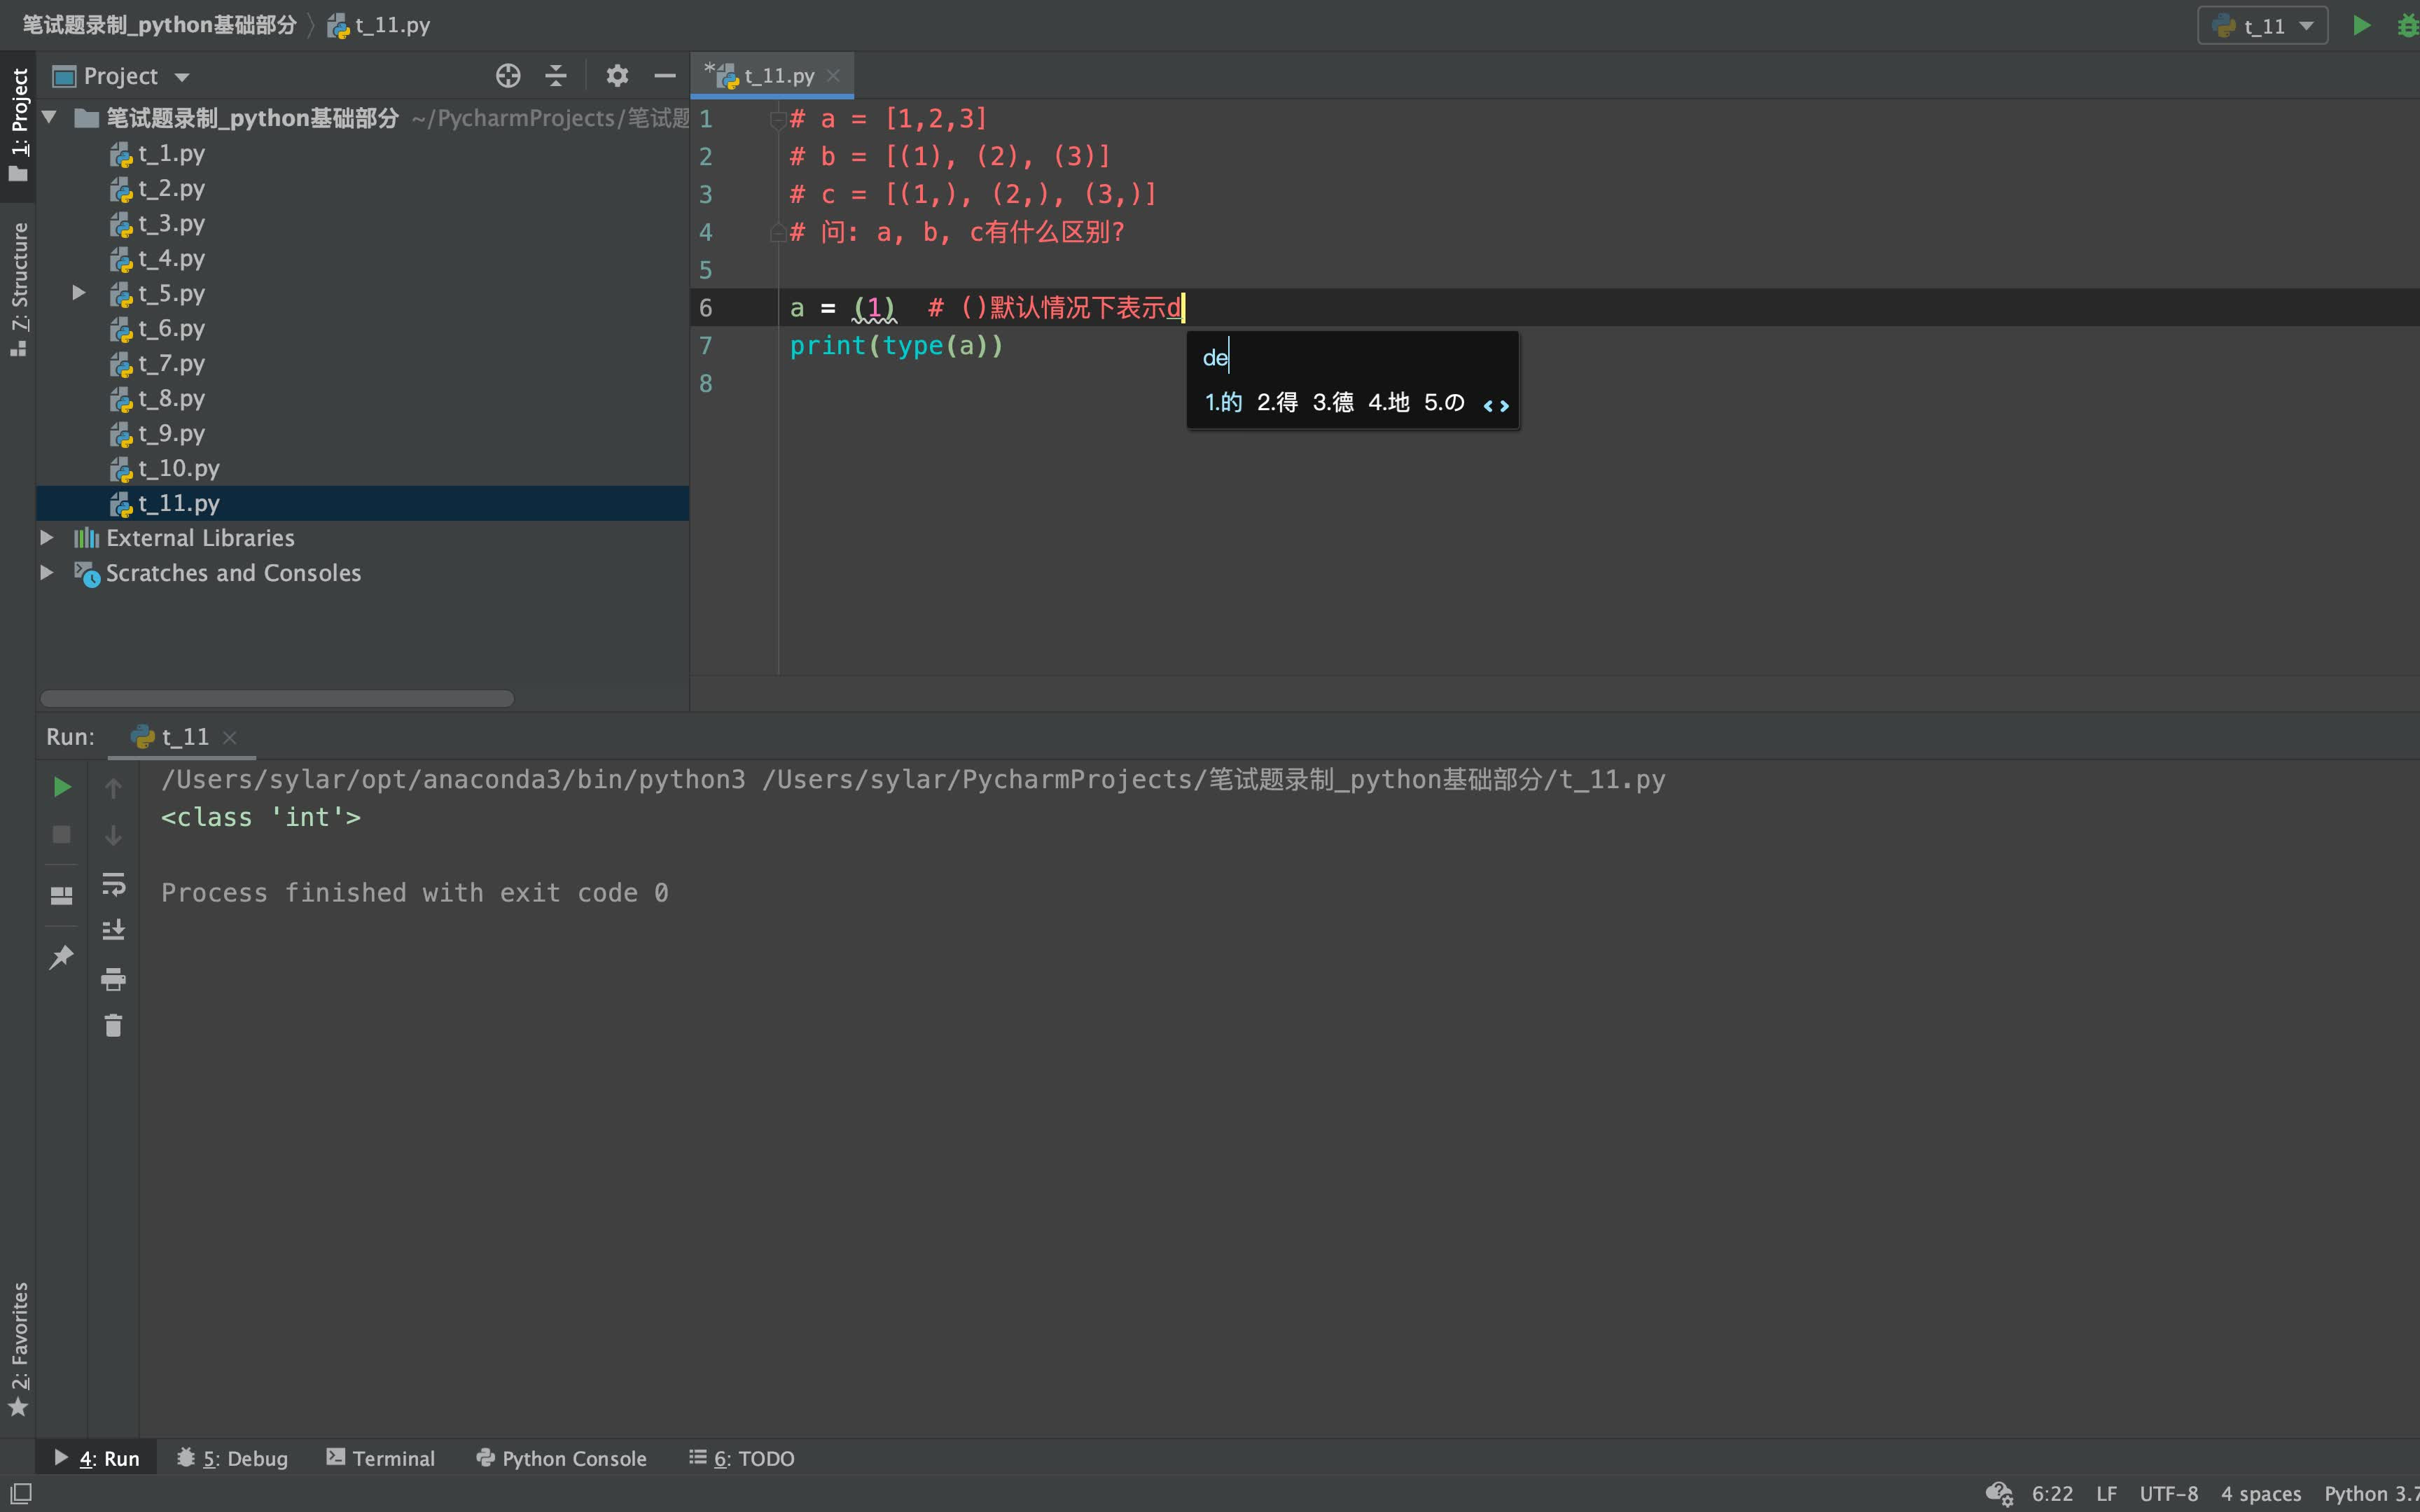Toggle scroll to end in Run console
The width and height of the screenshot is (2420, 1512).
pos(114,931)
